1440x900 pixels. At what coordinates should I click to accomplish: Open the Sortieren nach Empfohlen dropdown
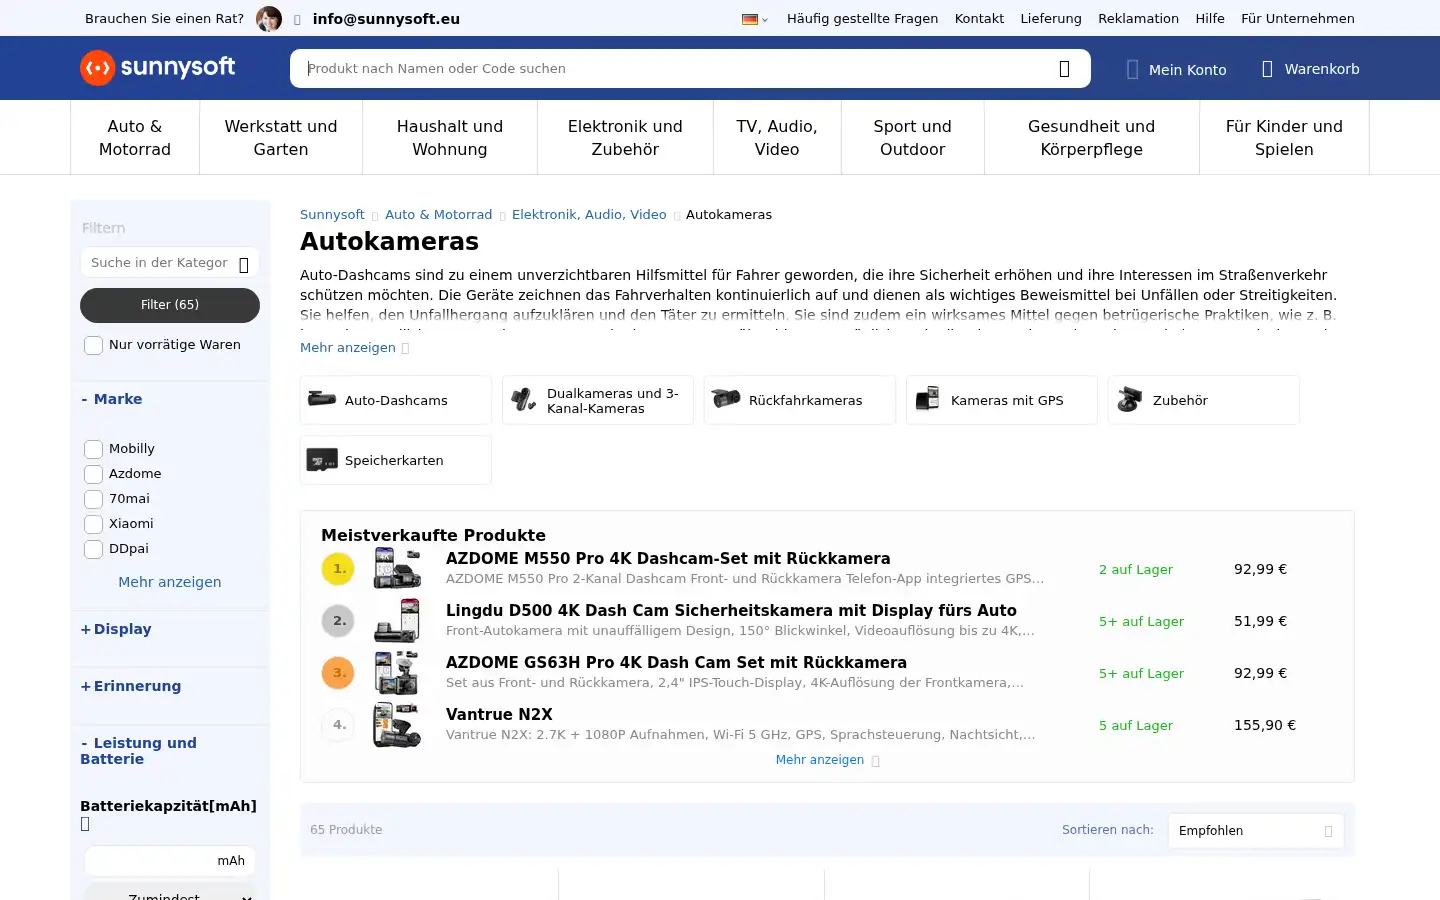(x=1256, y=831)
